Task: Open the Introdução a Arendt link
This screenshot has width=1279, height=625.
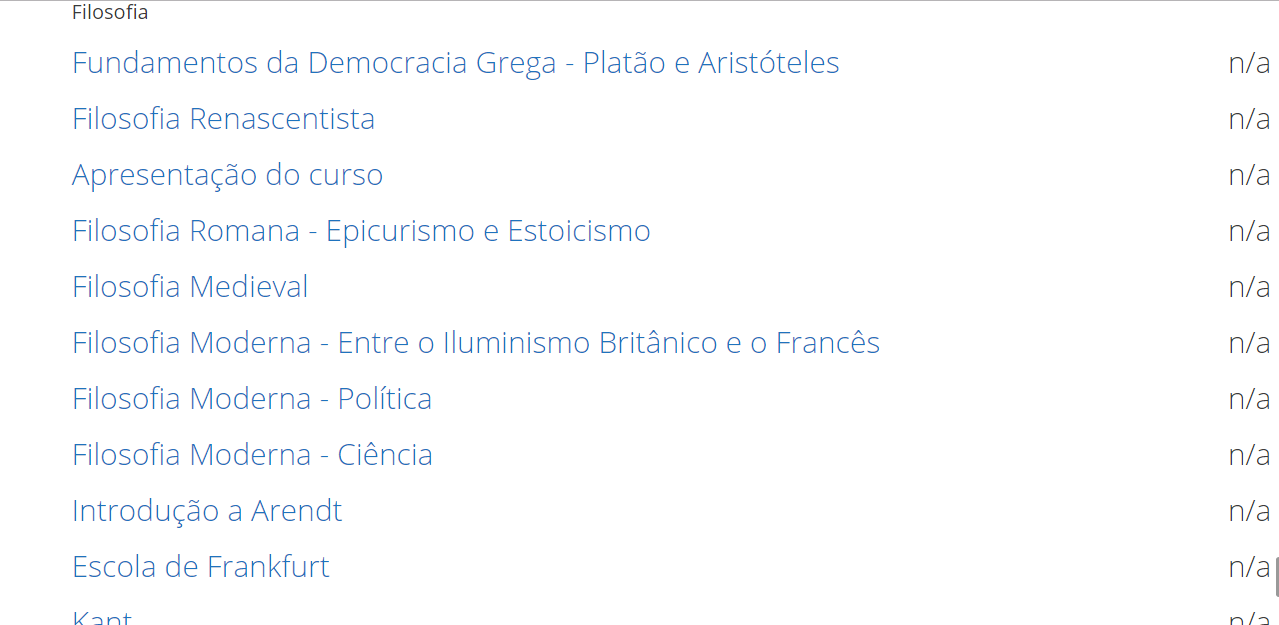Action: [x=207, y=511]
